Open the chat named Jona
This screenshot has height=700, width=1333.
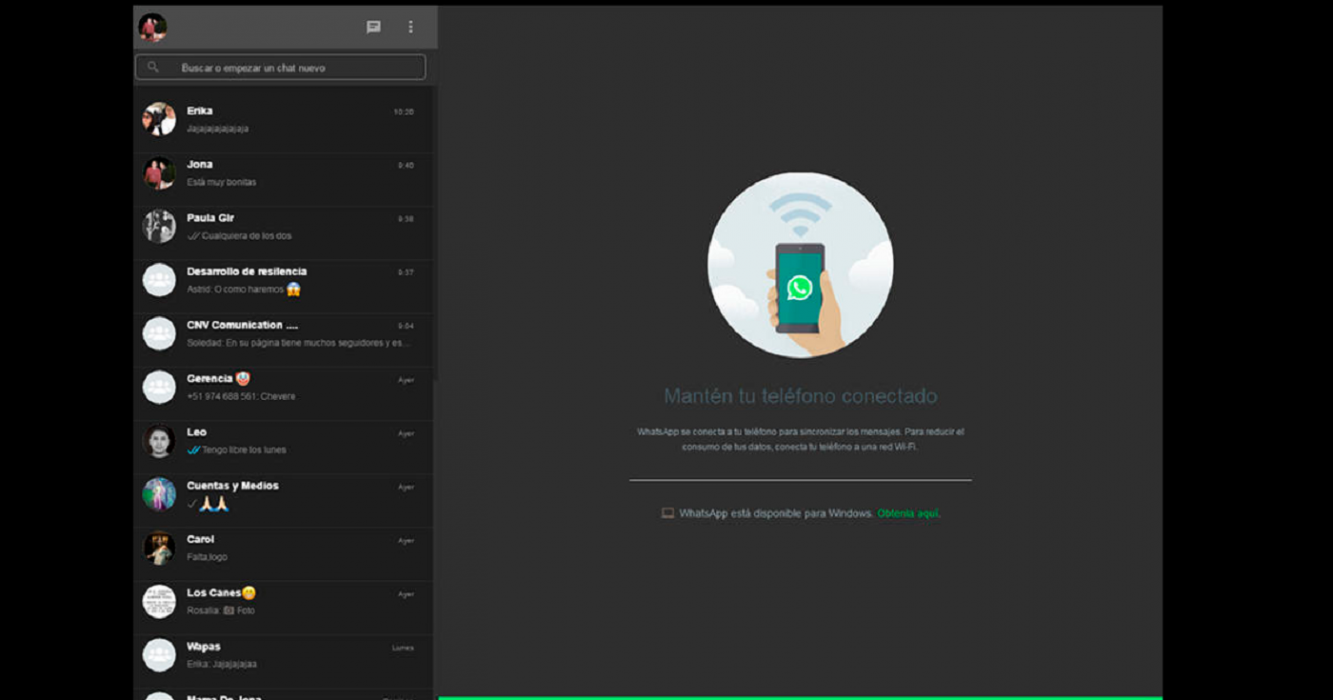click(x=200, y=164)
